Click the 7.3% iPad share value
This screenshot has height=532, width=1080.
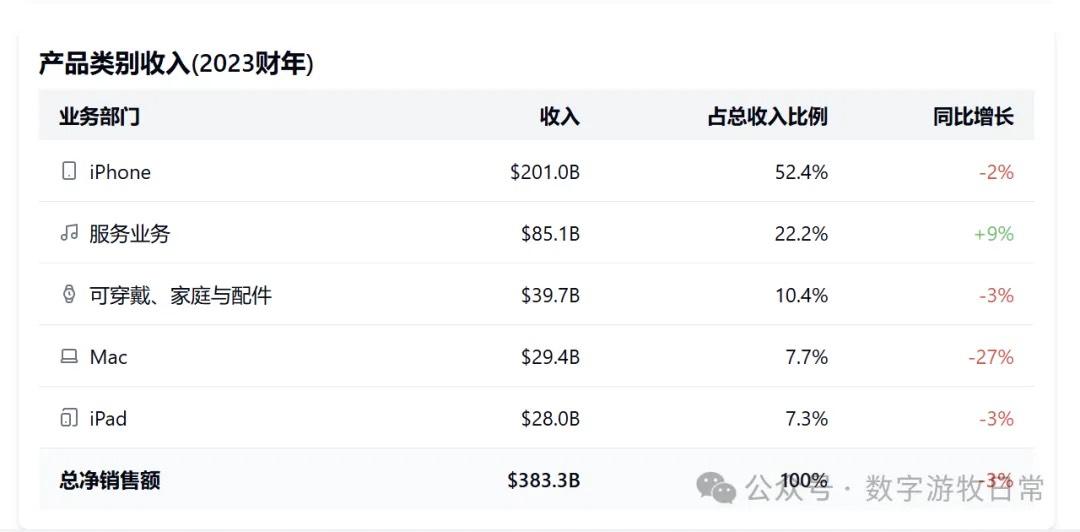[x=806, y=419]
